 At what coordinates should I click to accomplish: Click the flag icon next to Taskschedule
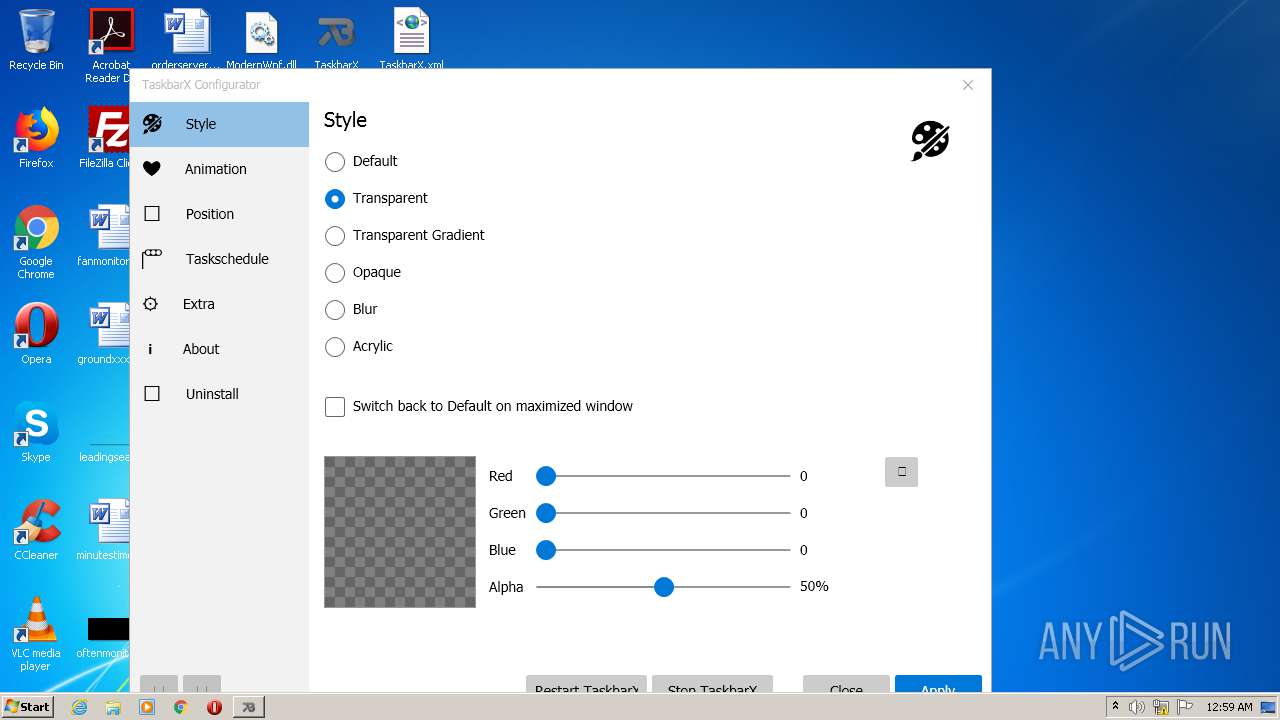(151, 259)
